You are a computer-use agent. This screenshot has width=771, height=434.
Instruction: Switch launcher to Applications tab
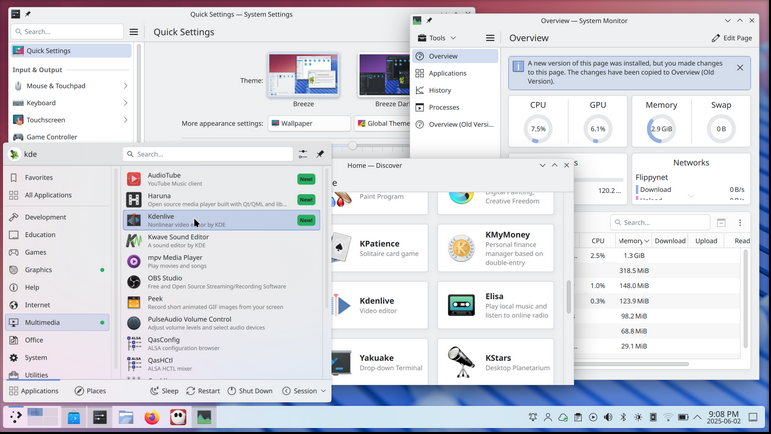[34, 391]
